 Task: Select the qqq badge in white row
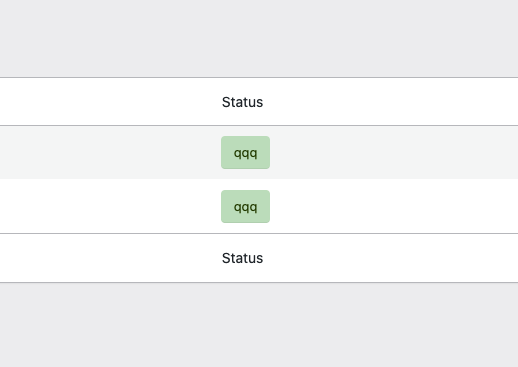(x=245, y=207)
